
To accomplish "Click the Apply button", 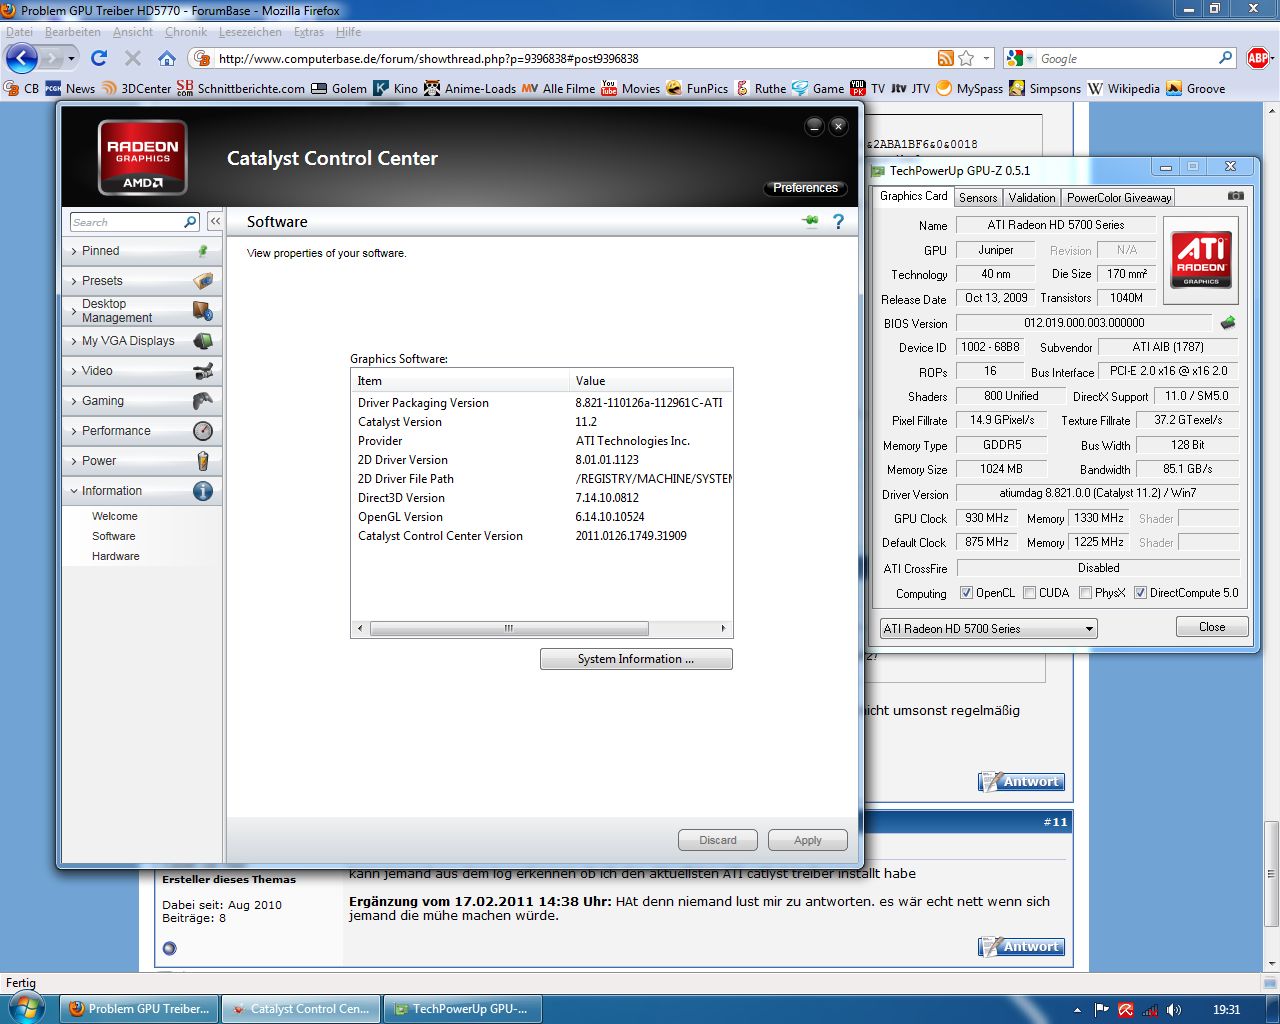I will pyautogui.click(x=808, y=840).
